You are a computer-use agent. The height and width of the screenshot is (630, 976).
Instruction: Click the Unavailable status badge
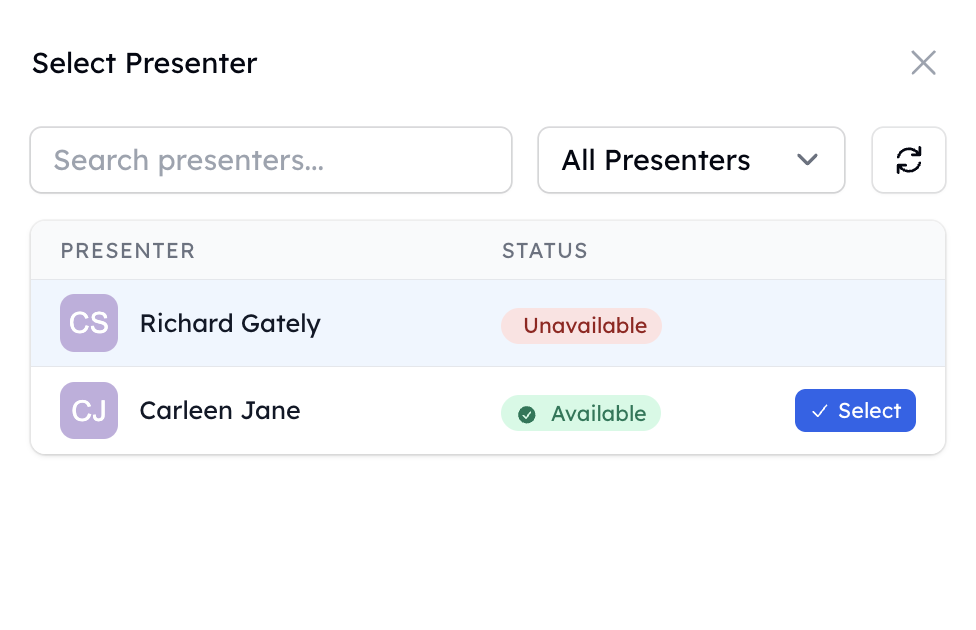pyautogui.click(x=581, y=326)
